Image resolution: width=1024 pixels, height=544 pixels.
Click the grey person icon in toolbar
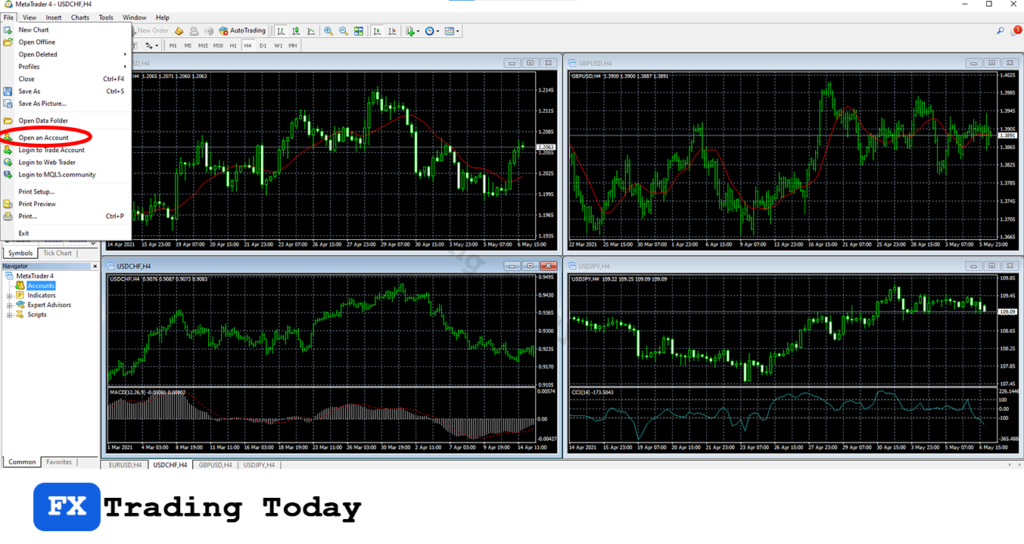[194, 31]
